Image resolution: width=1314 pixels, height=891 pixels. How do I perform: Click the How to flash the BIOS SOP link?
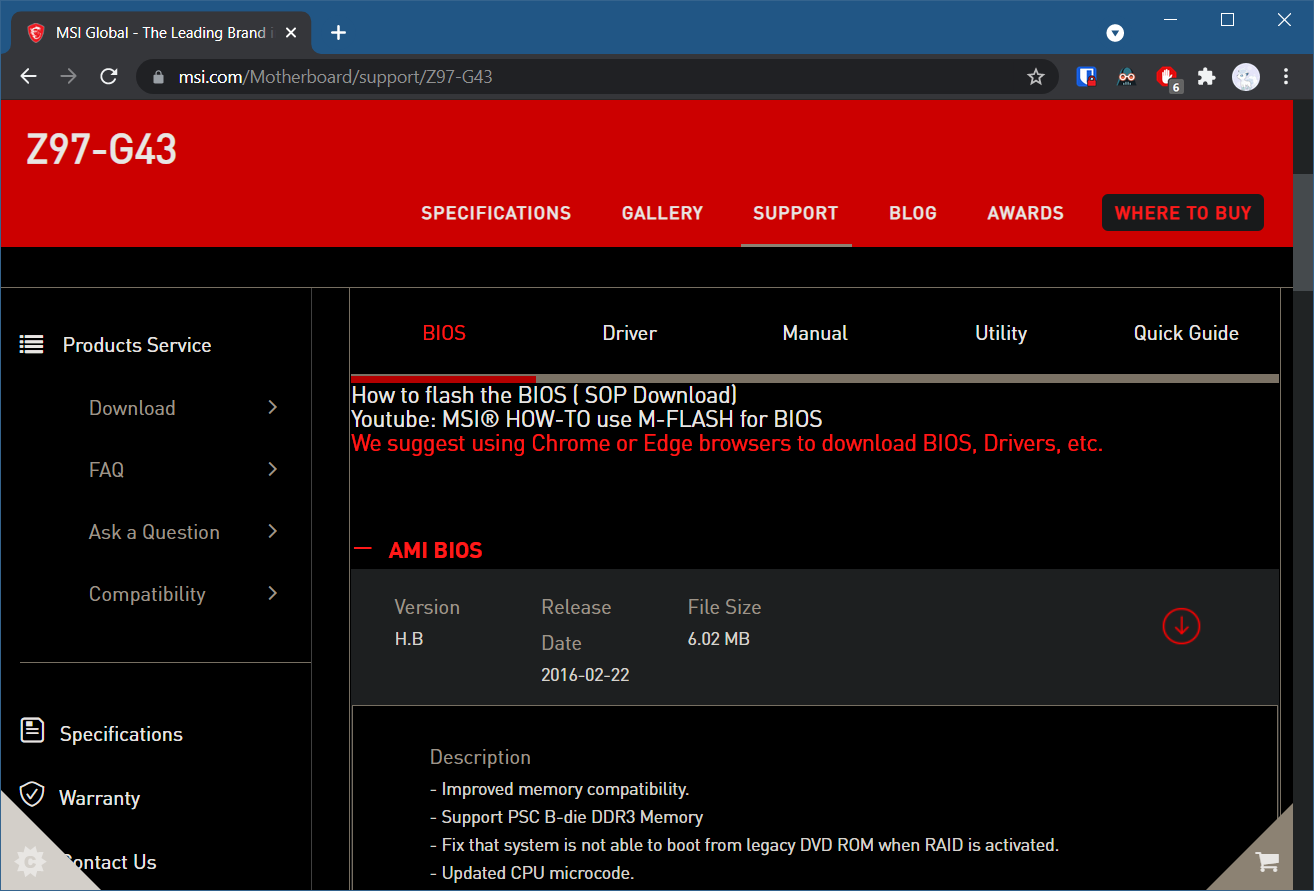pyautogui.click(x=544, y=395)
